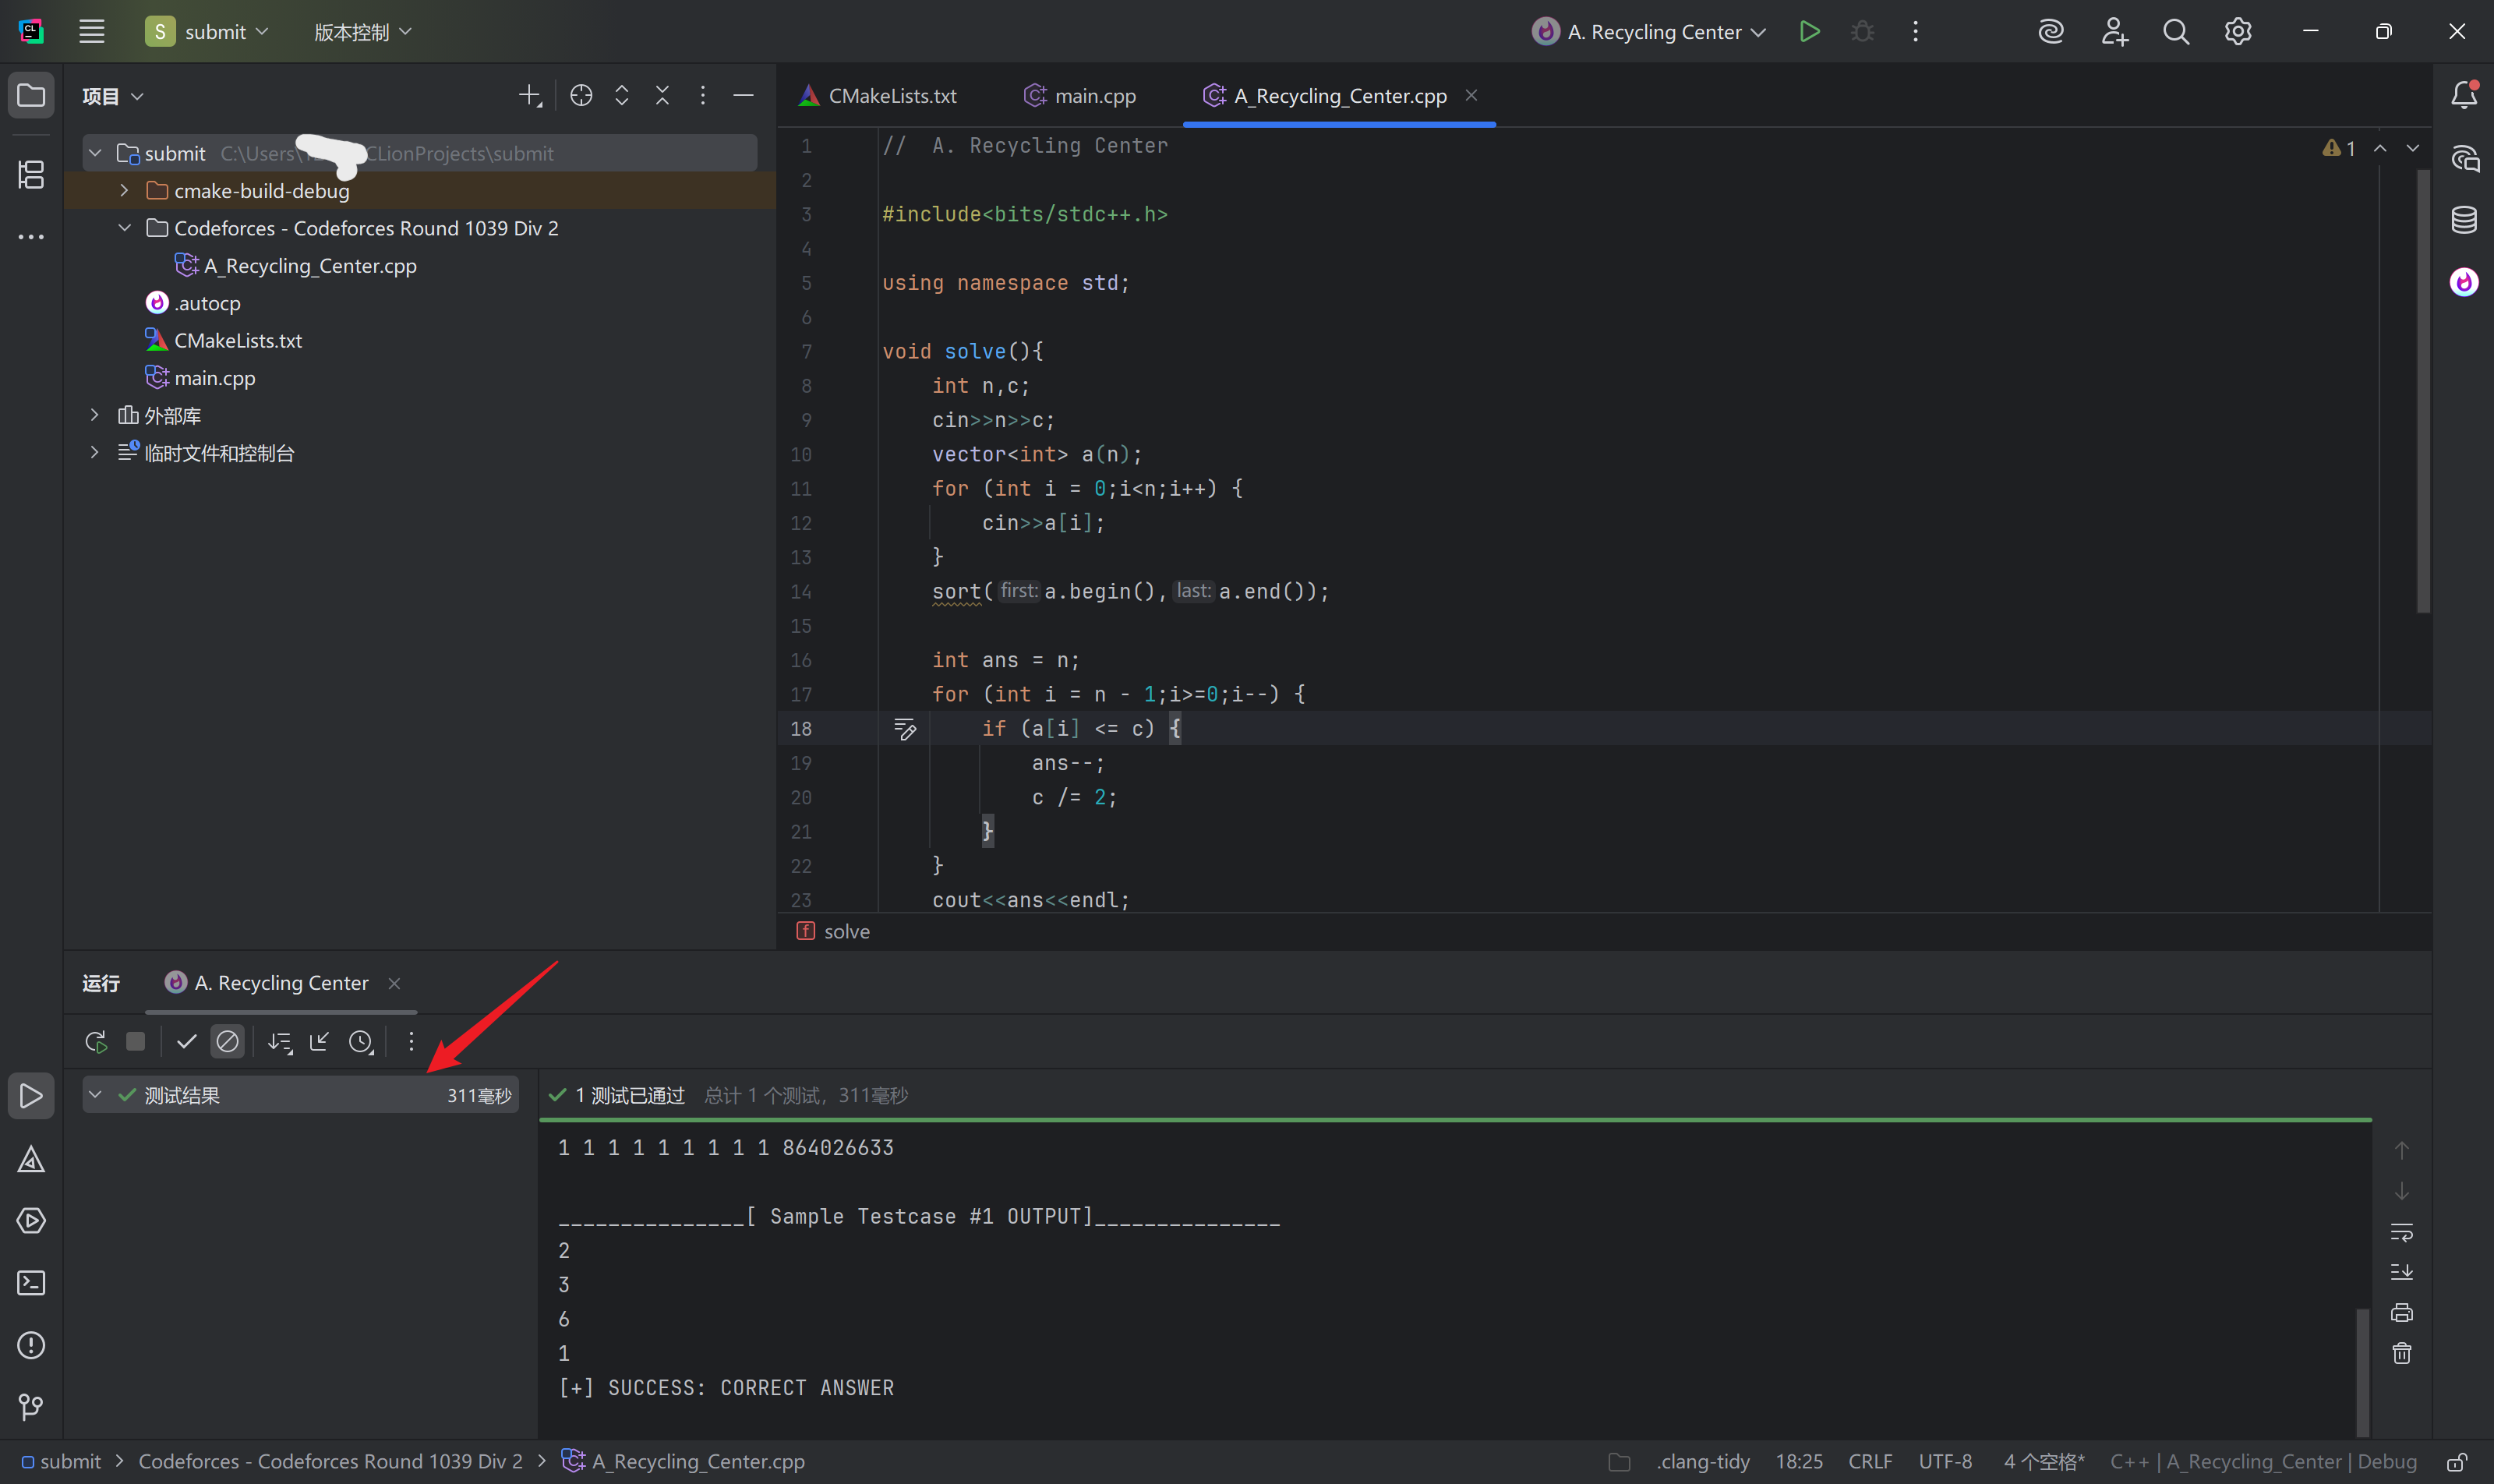Click the CMake triangle tool window icon

tap(31, 1159)
